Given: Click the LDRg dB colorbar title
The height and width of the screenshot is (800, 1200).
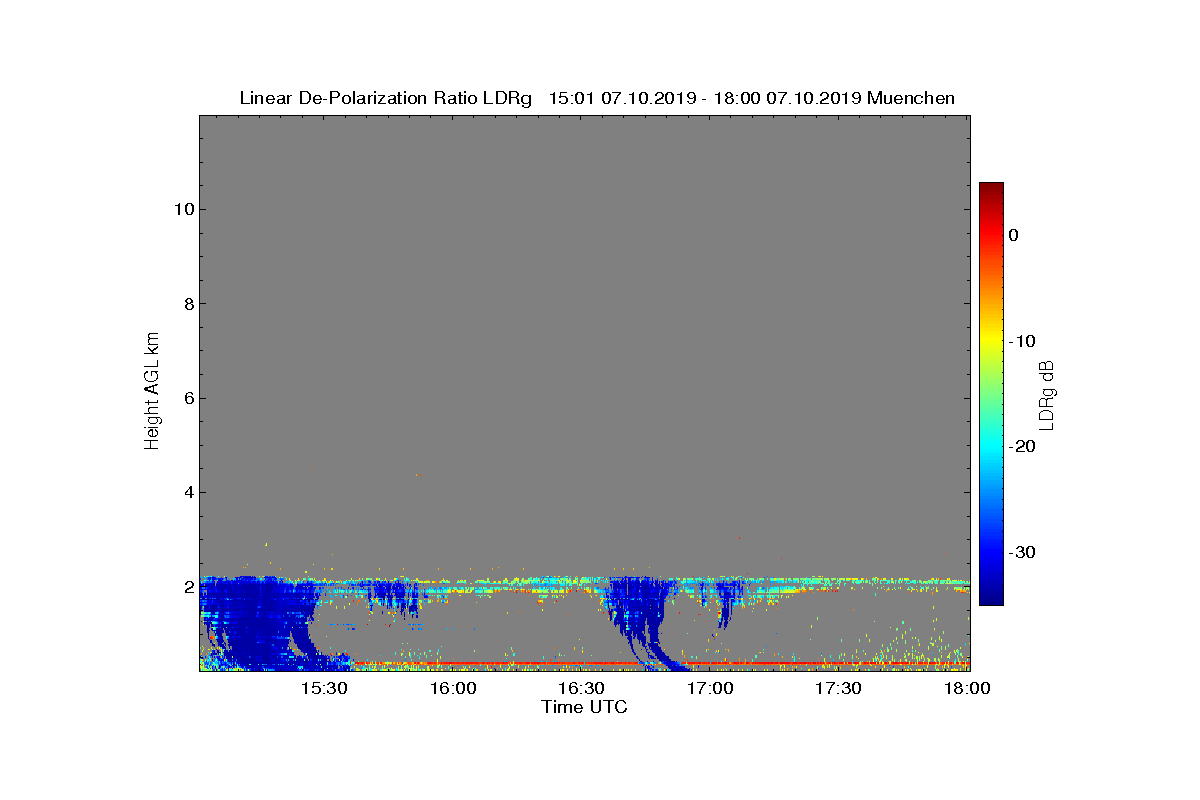Looking at the screenshot, I should click(1047, 394).
